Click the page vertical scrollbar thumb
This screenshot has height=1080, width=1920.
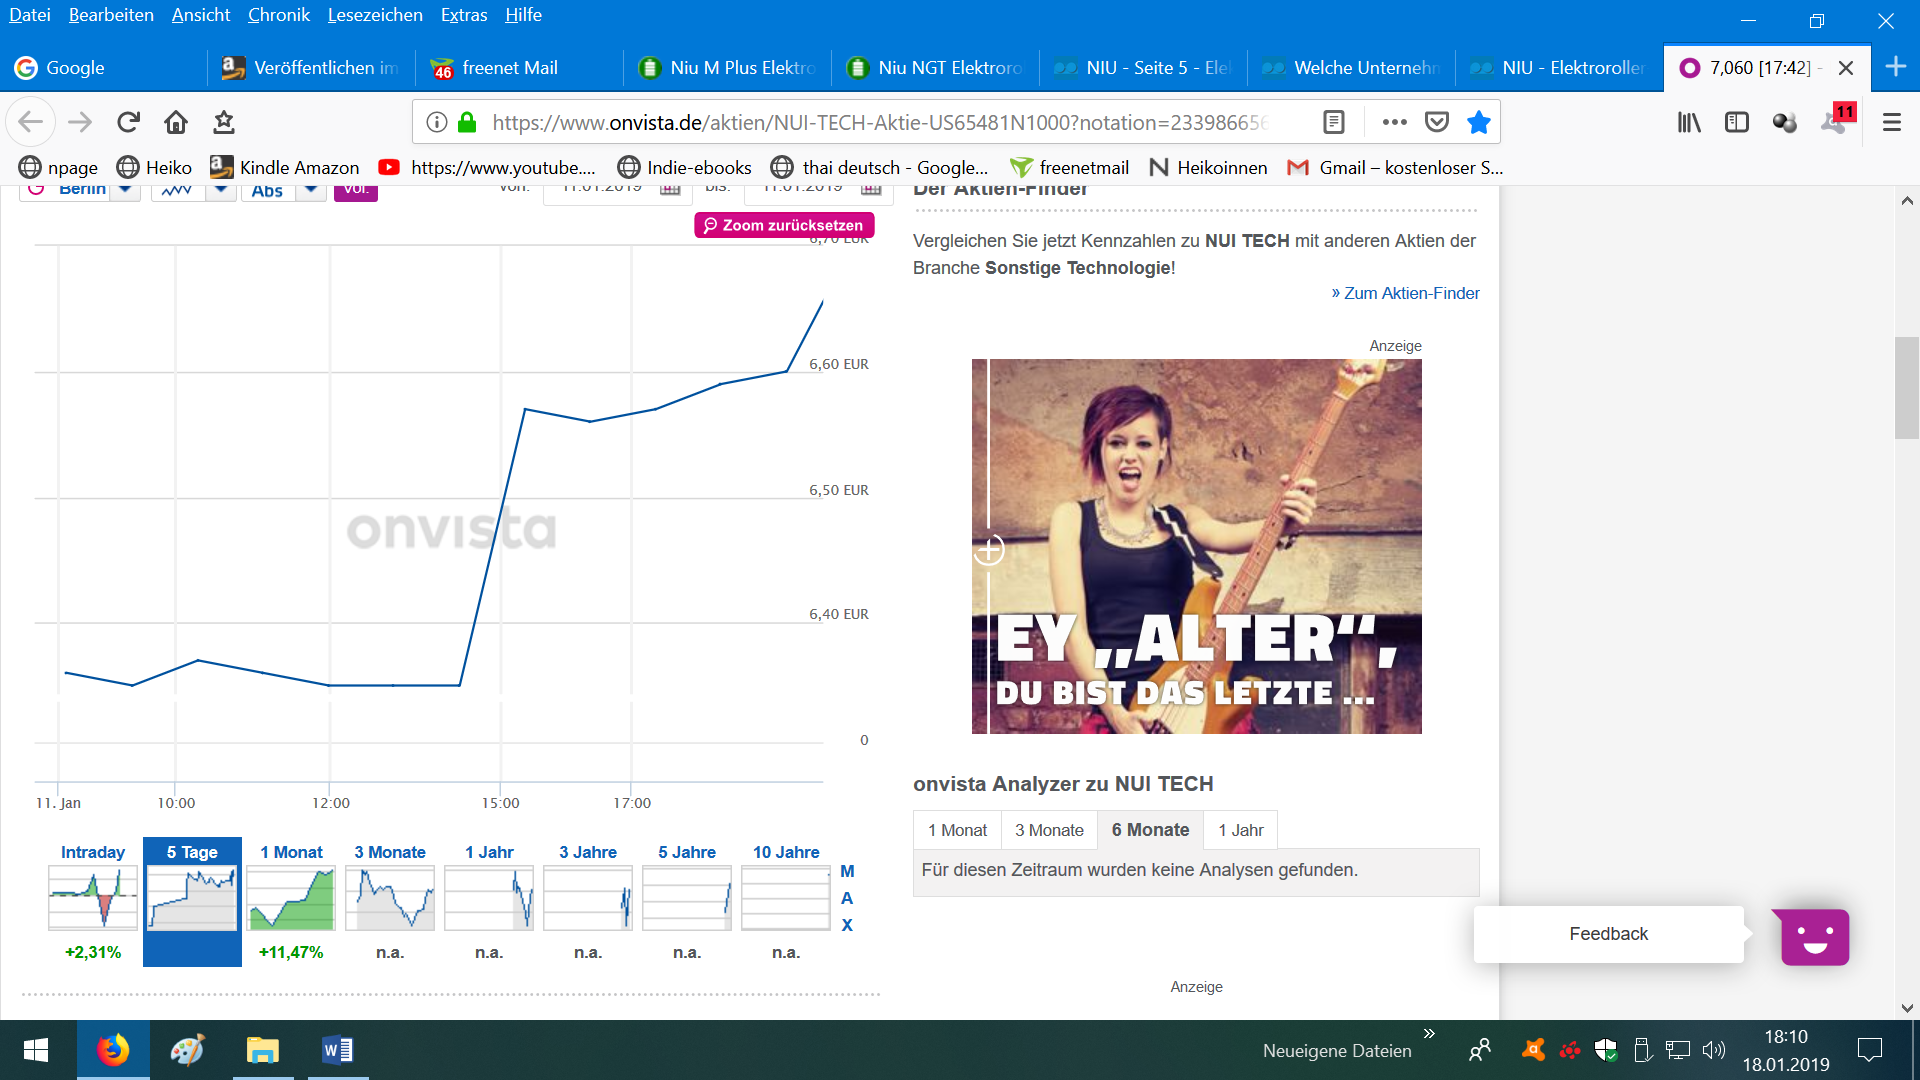[x=1906, y=388]
